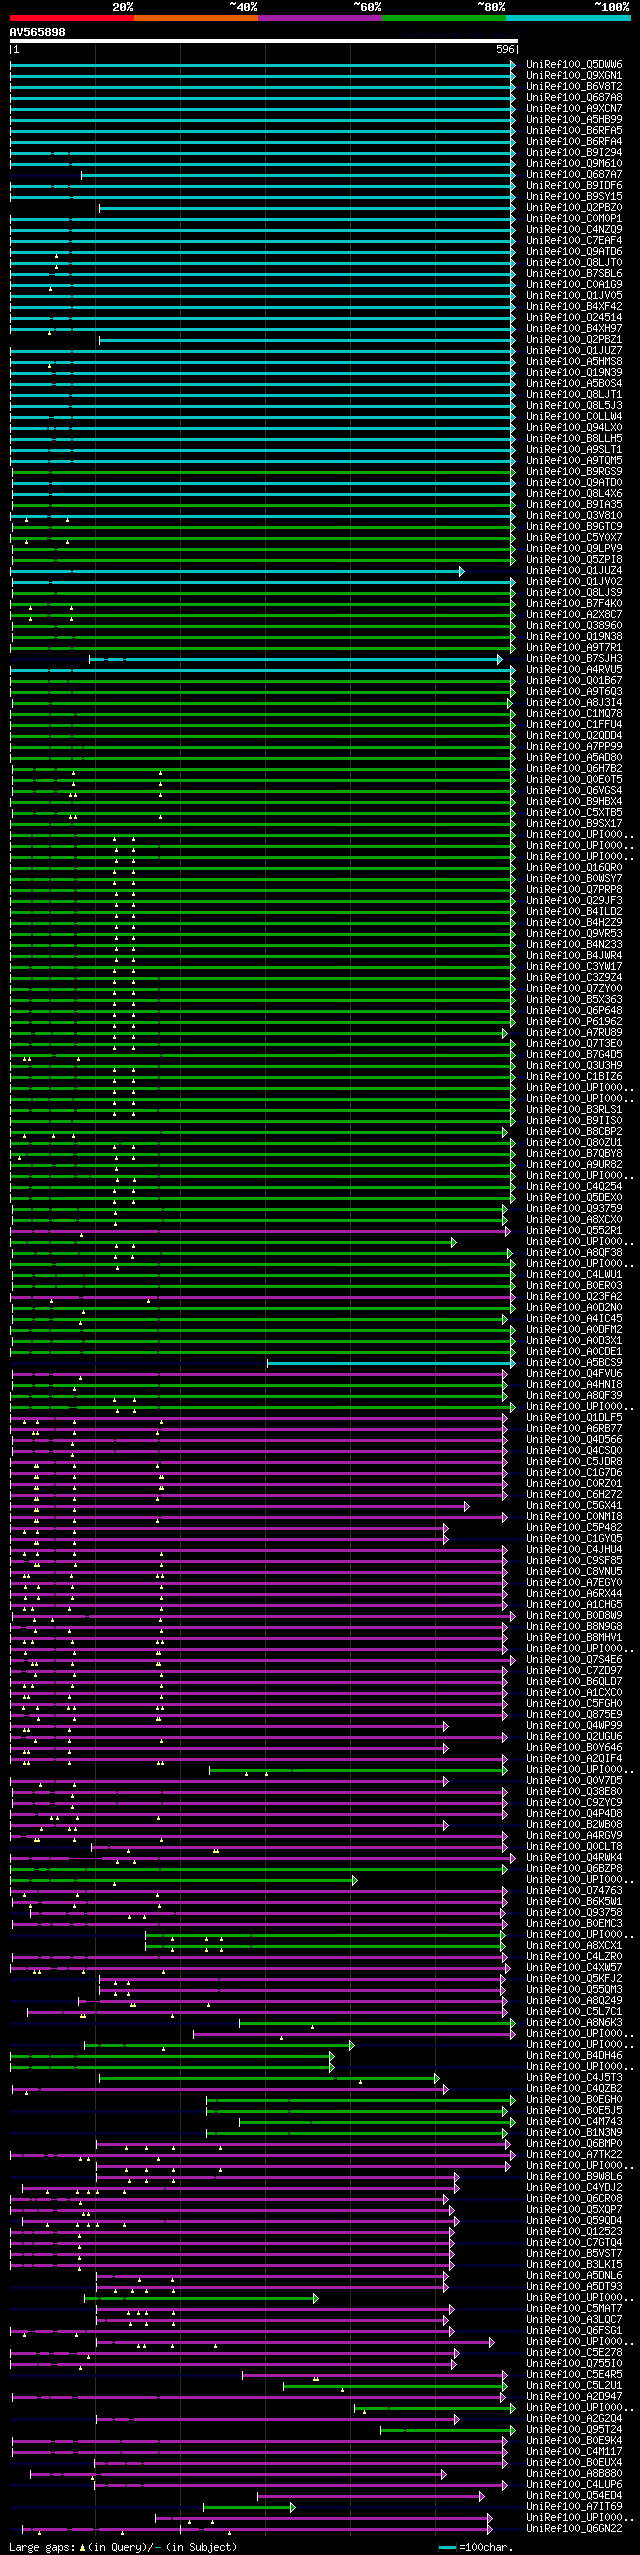Open UniRef100_B2WB08 entry
This screenshot has height=2555, width=640.
[x=574, y=1825]
